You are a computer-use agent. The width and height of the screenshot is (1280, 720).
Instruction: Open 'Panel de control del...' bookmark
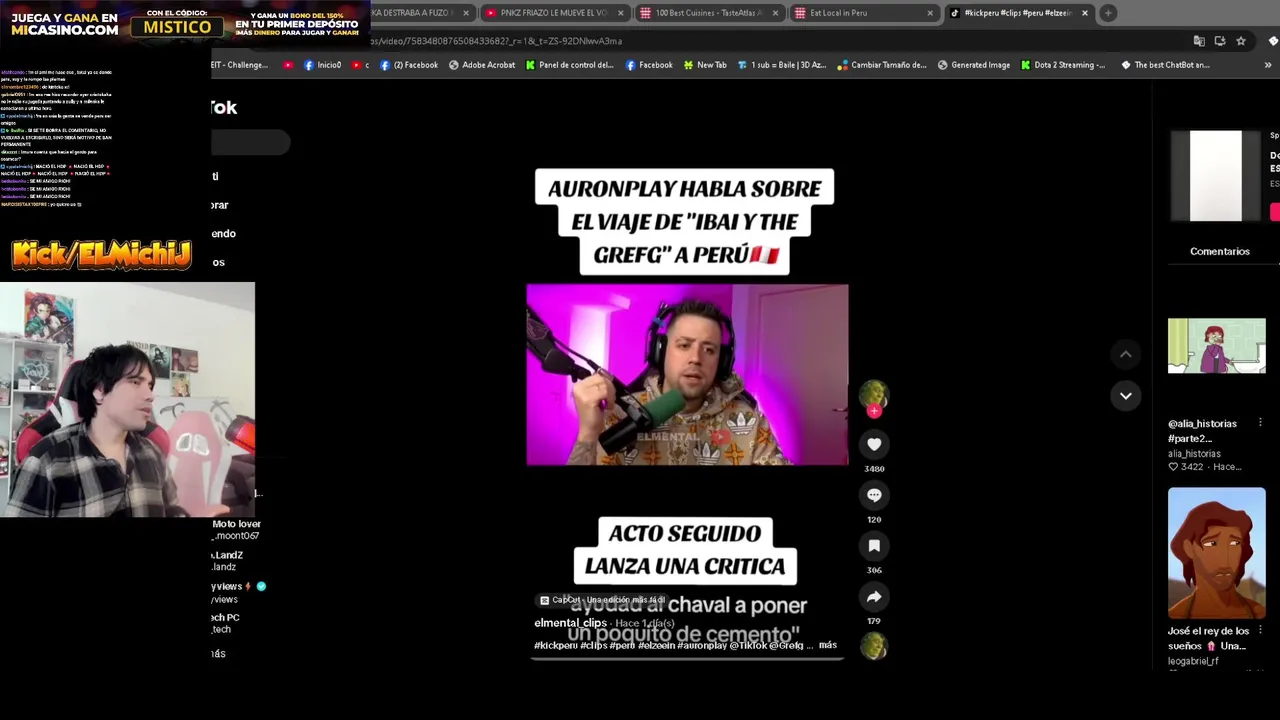click(x=568, y=65)
